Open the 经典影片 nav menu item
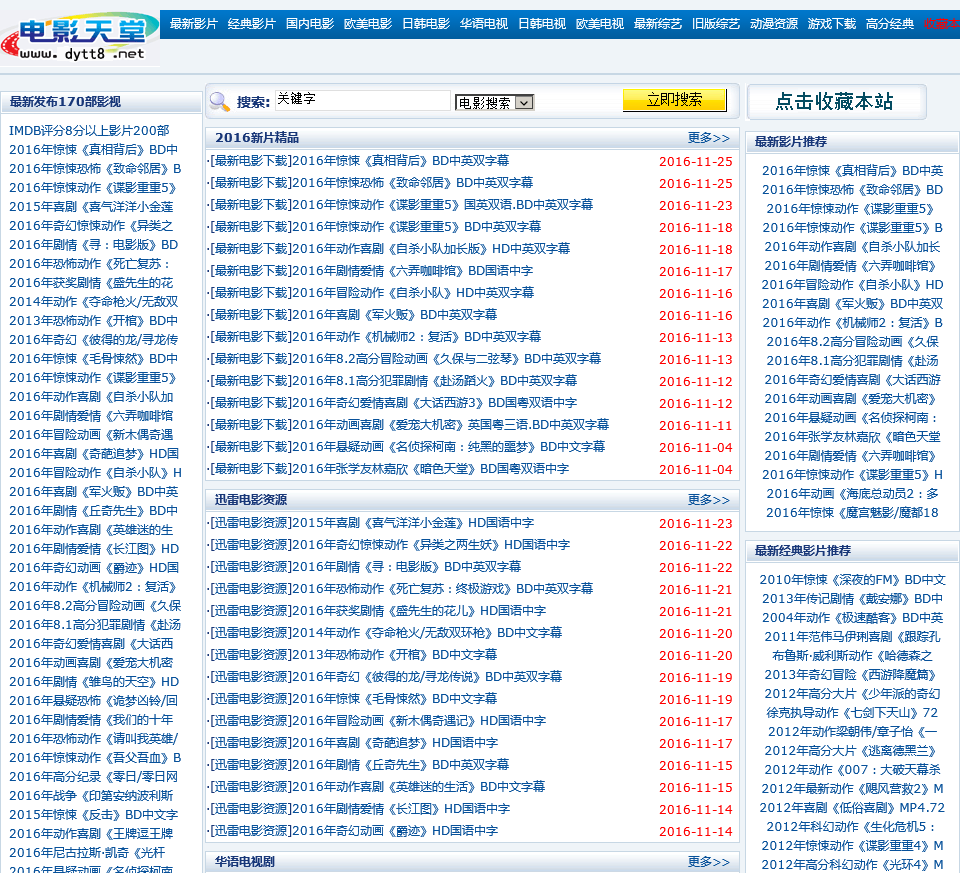960x873 pixels. pyautogui.click(x=252, y=24)
